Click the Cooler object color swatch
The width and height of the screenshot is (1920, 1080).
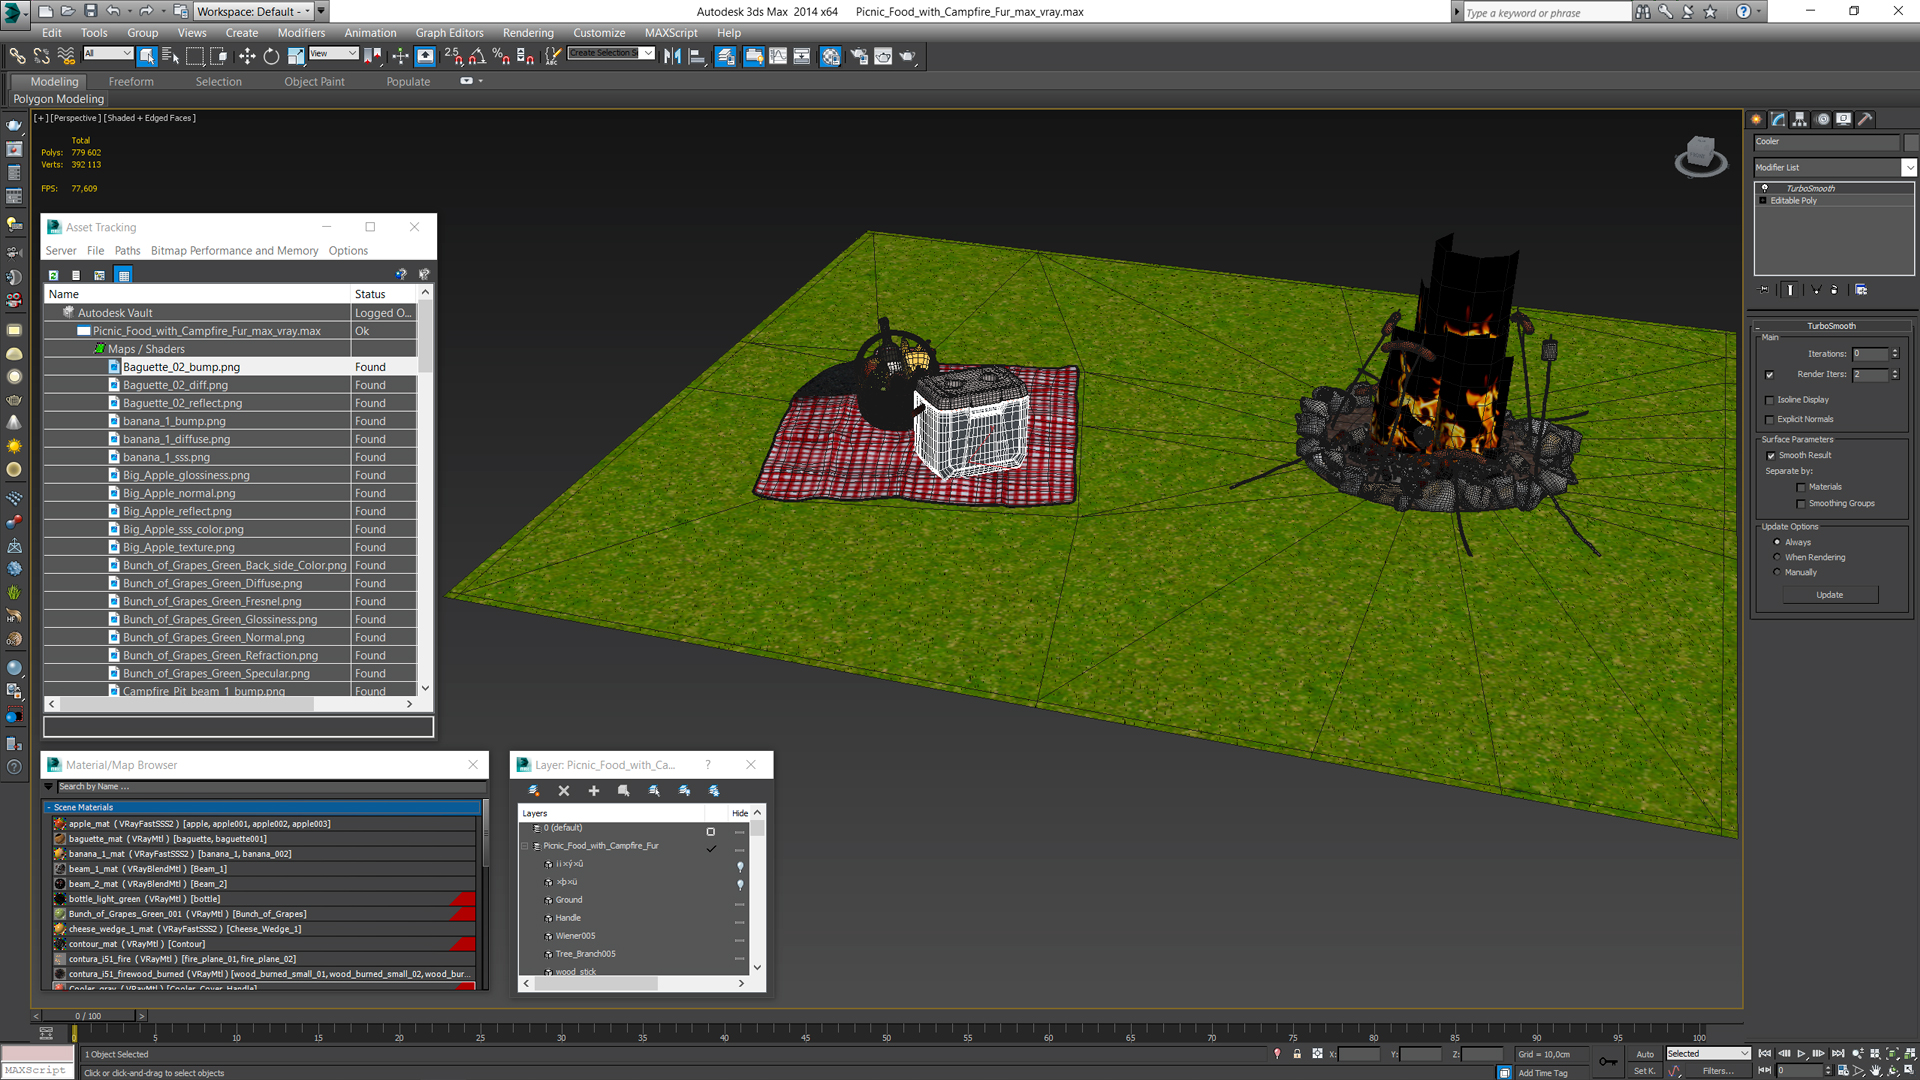1911,142
